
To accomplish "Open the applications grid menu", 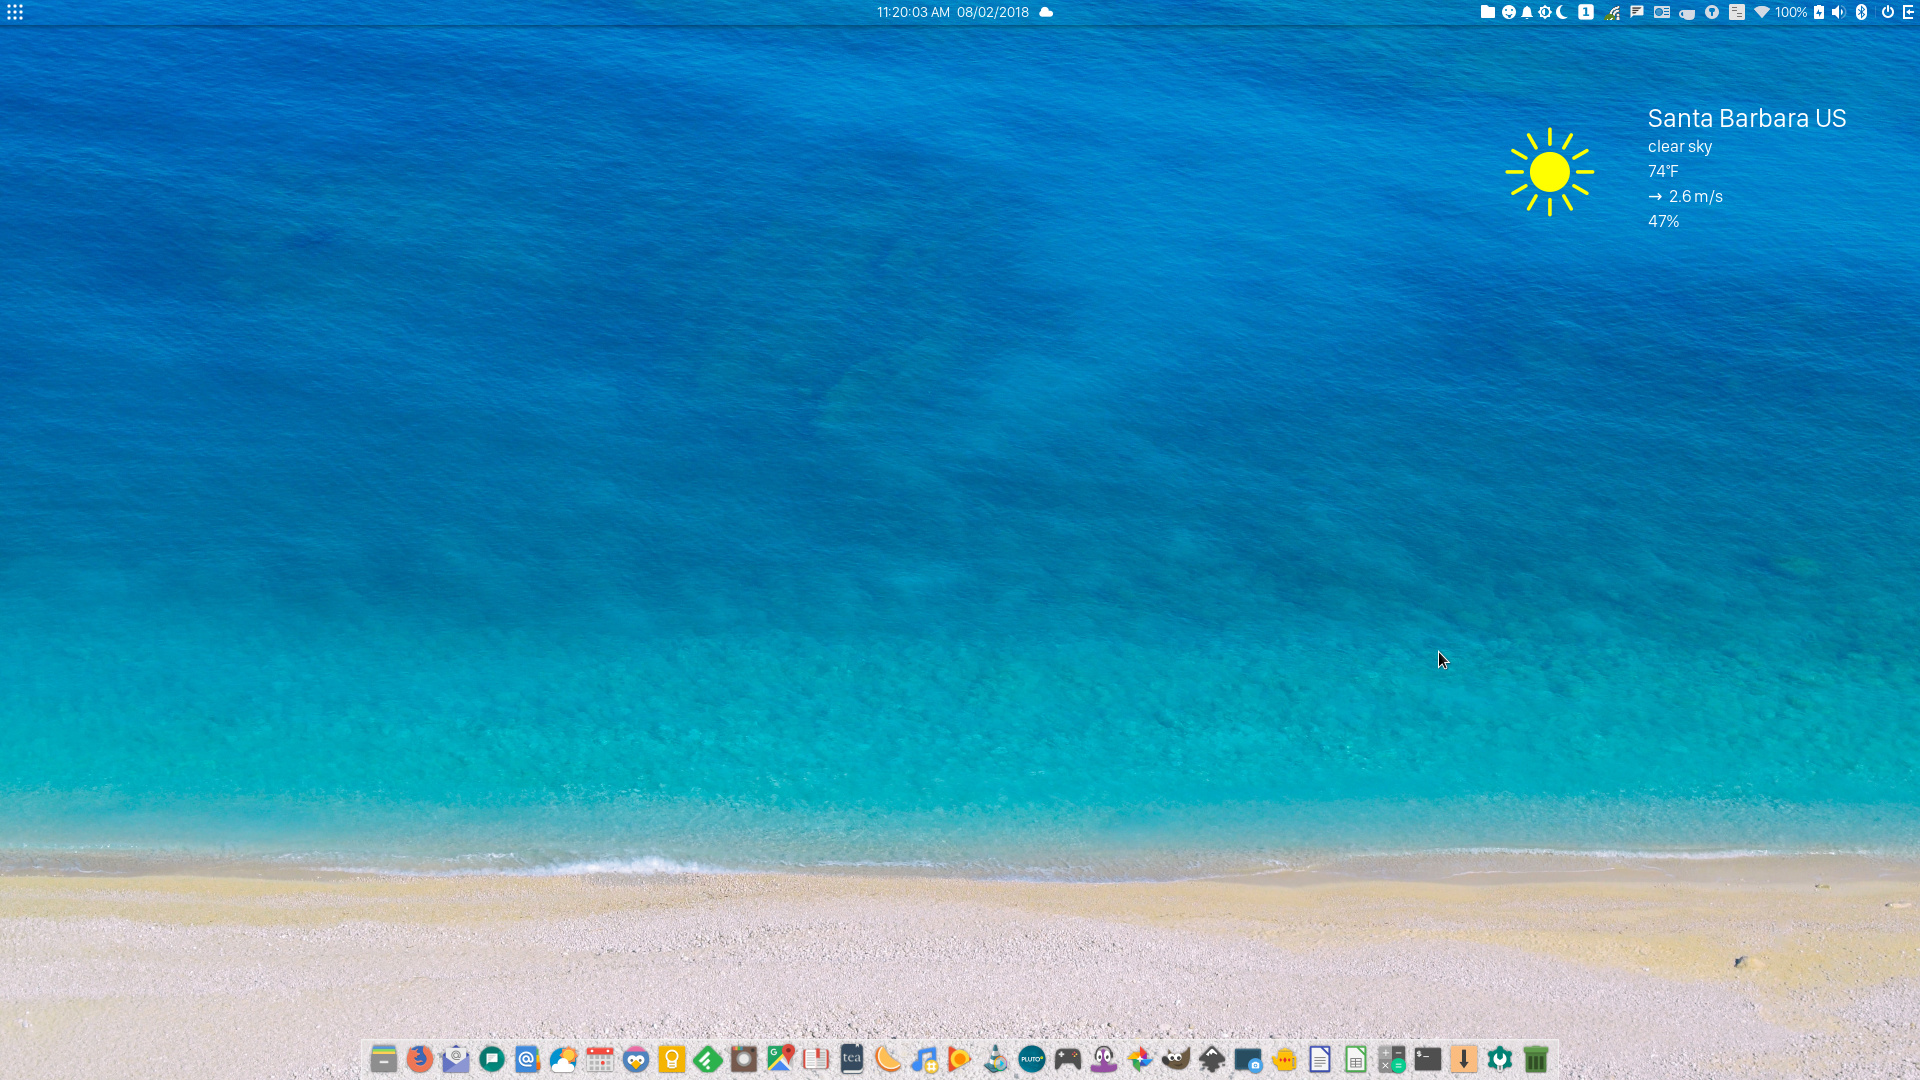I will click(x=15, y=13).
